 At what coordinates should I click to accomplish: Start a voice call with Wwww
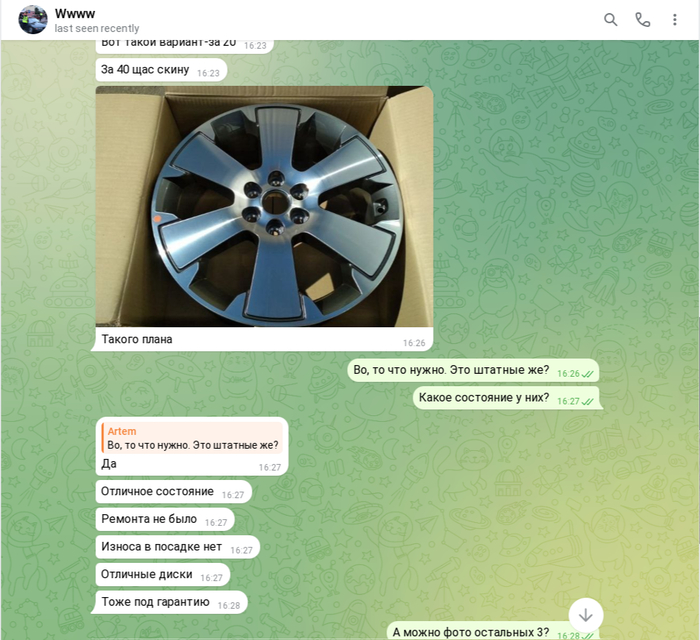click(643, 20)
